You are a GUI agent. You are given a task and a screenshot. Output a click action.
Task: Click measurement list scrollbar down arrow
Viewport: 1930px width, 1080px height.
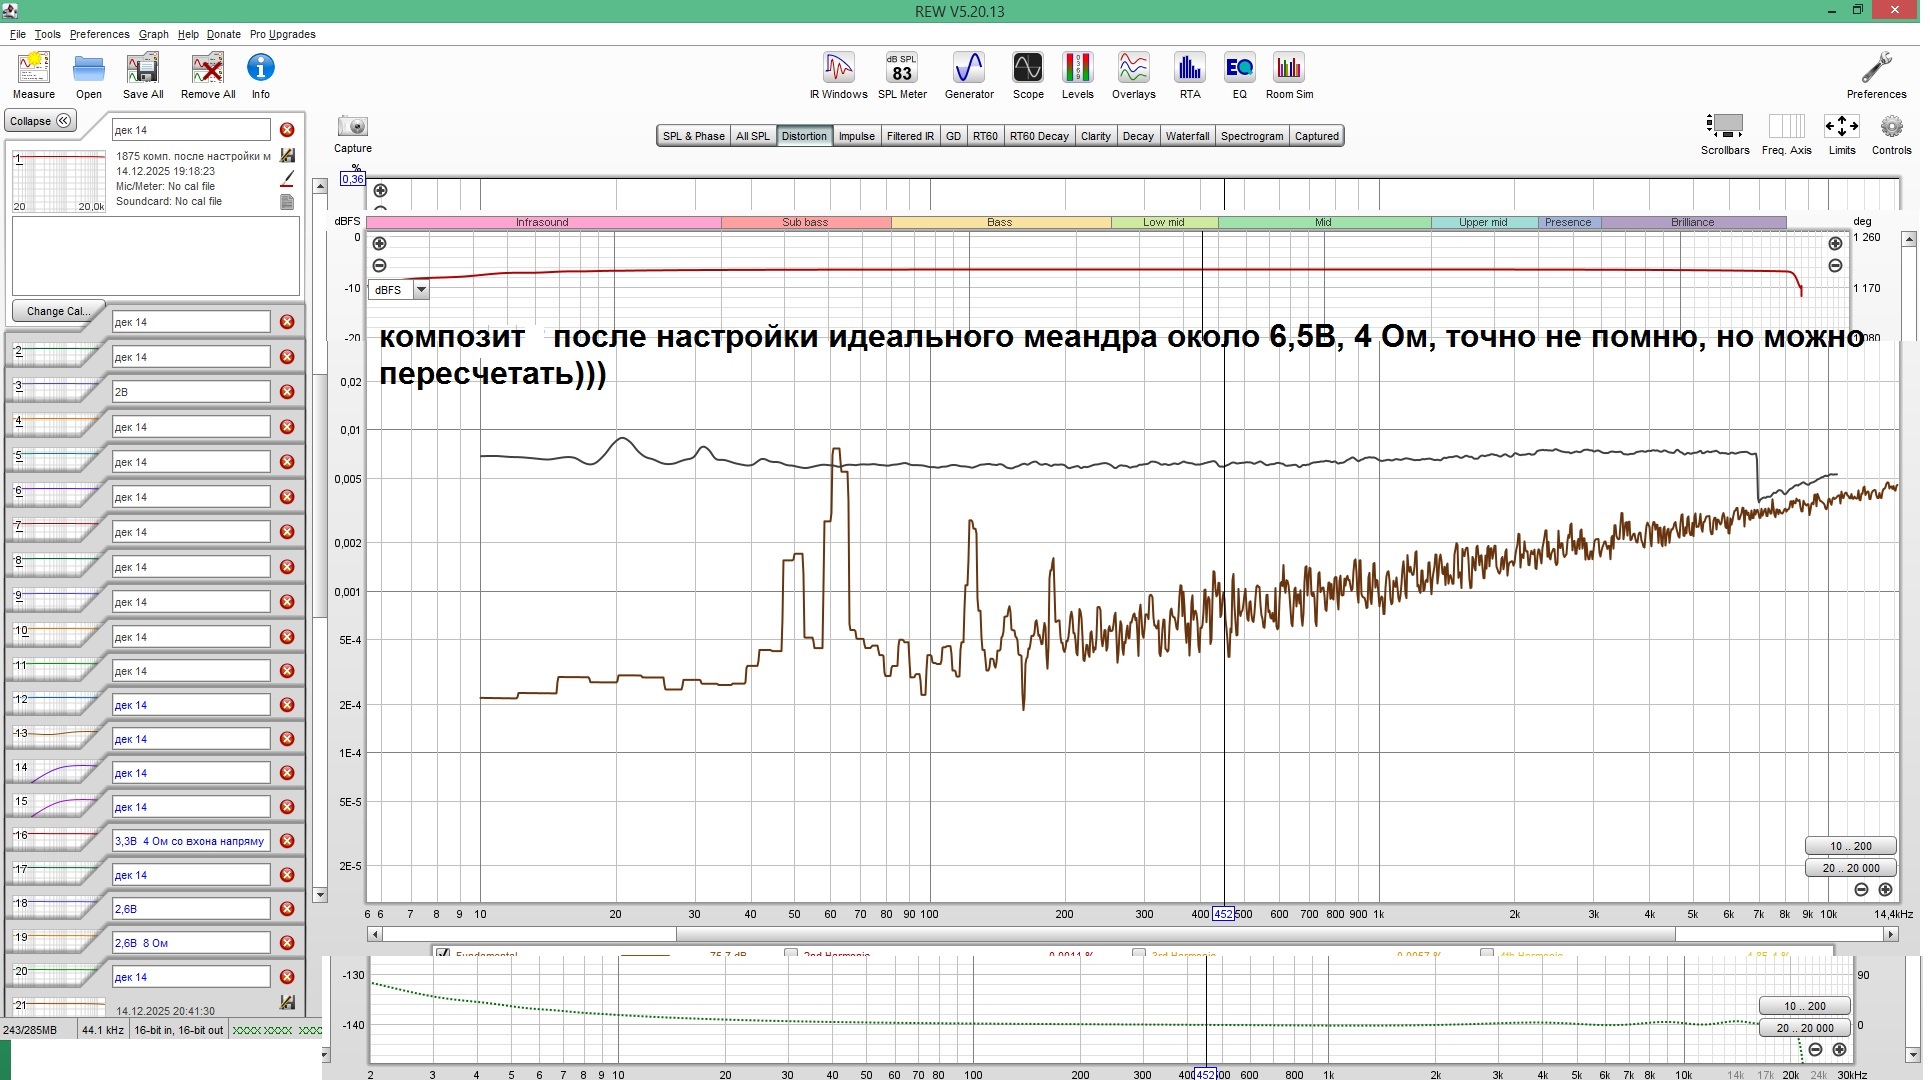320,895
